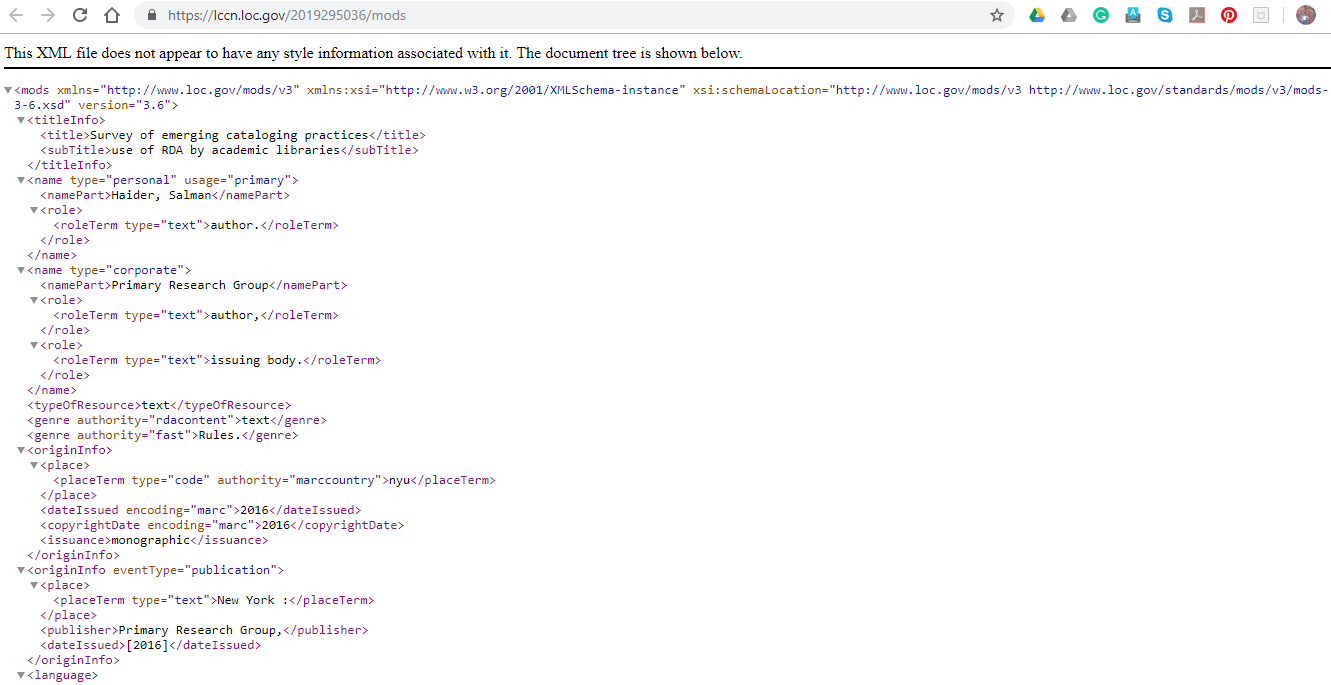Open the Chrome profile avatar menu
The image size is (1331, 685).
(1306, 15)
